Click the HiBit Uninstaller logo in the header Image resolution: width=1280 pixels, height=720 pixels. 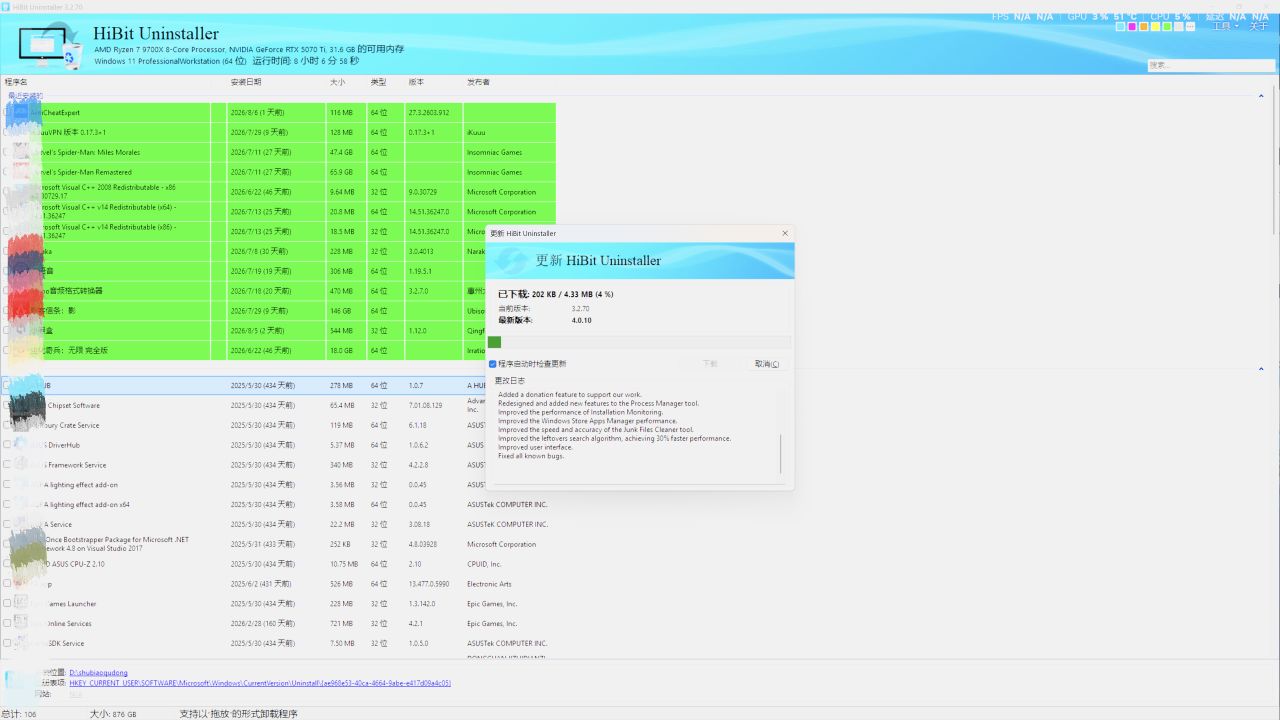tap(50, 47)
